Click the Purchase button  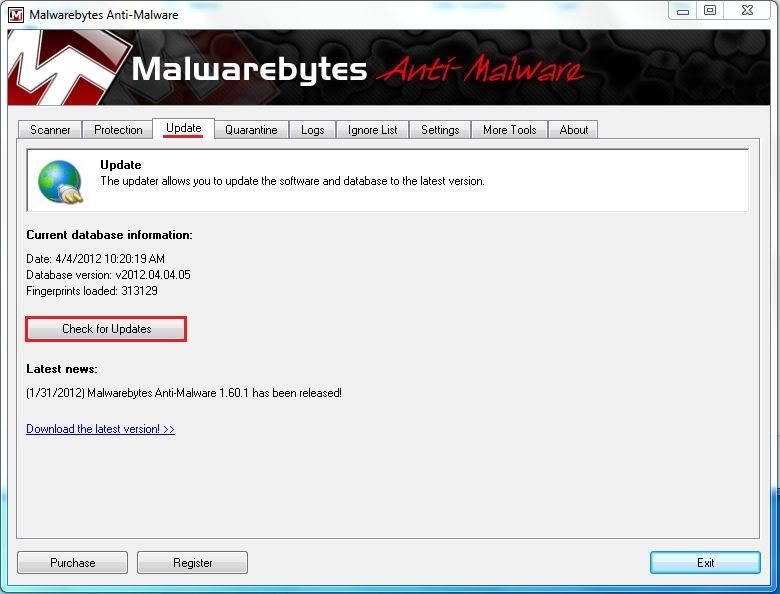[73, 563]
